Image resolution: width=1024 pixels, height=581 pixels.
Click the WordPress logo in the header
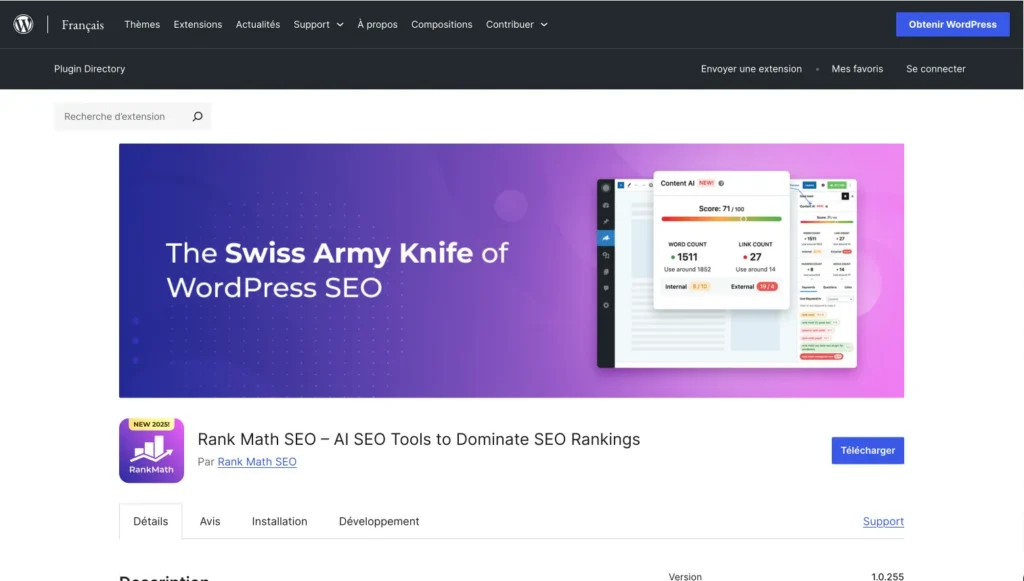pyautogui.click(x=22, y=24)
